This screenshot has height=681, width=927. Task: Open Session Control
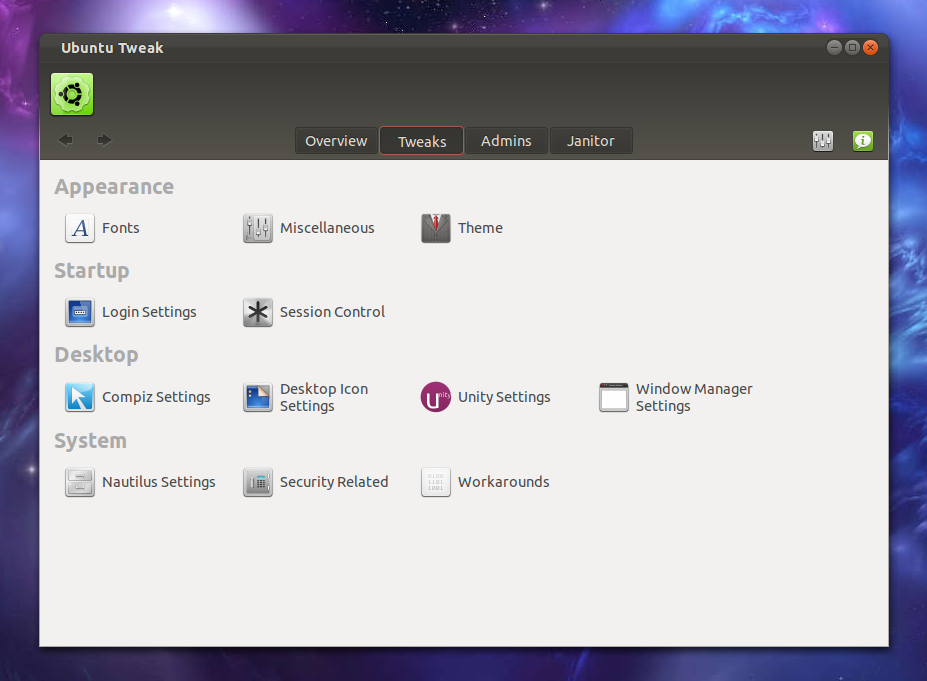[x=315, y=312]
